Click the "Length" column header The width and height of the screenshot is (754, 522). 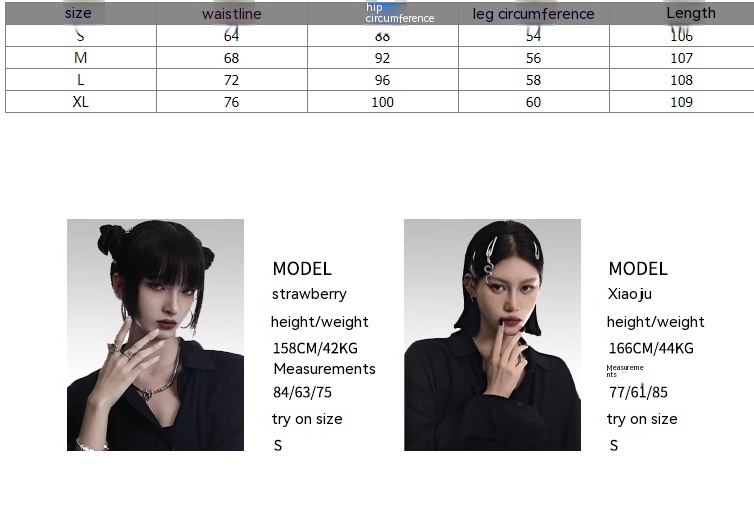pos(690,13)
